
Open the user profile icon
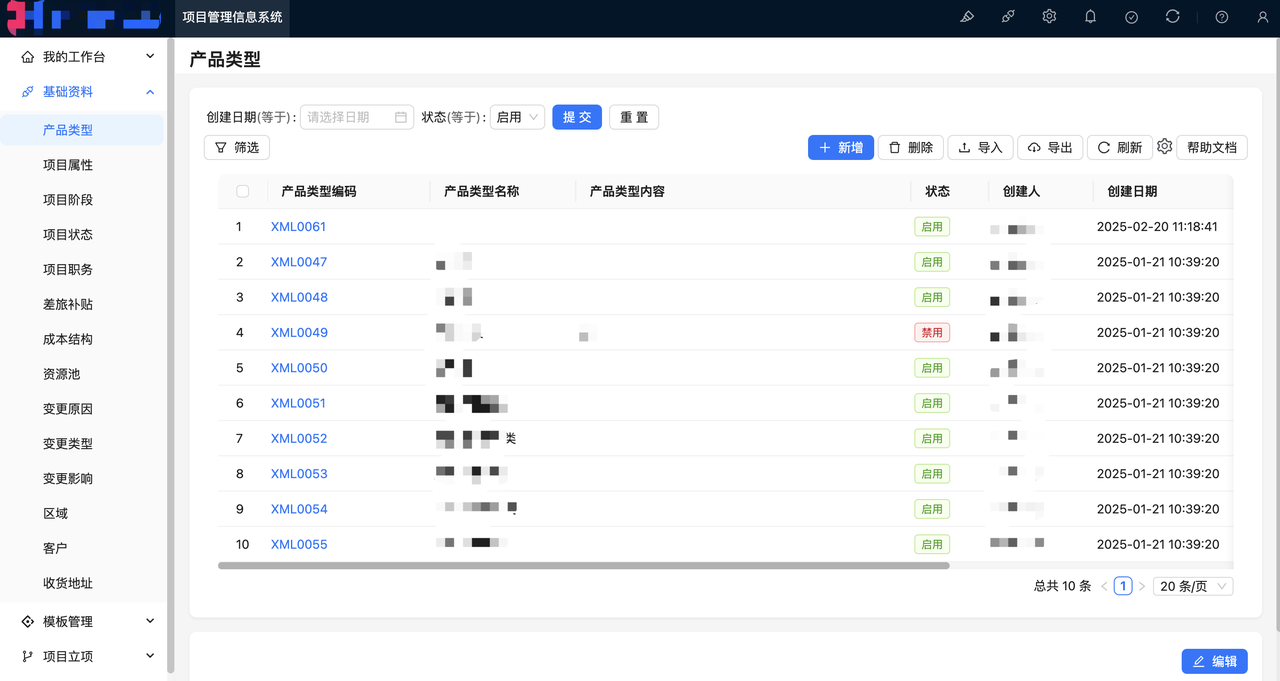pos(1263,17)
